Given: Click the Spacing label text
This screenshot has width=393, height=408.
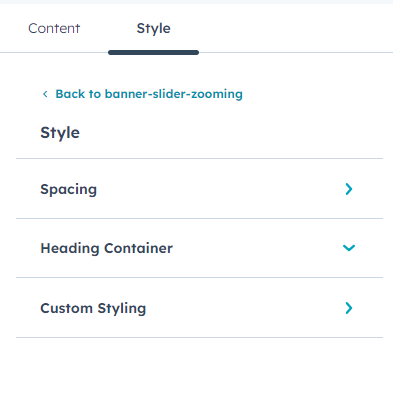Looking at the screenshot, I should coord(69,190).
